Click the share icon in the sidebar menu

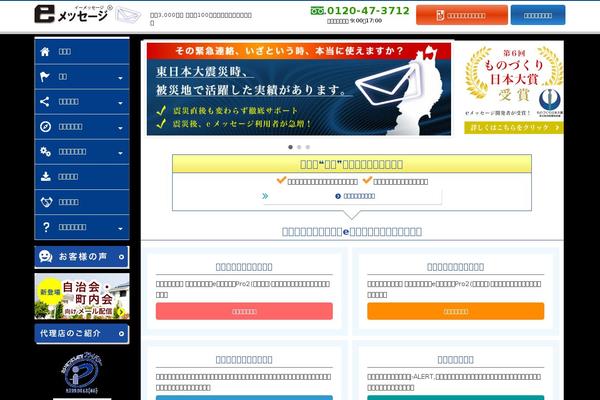click(45, 101)
